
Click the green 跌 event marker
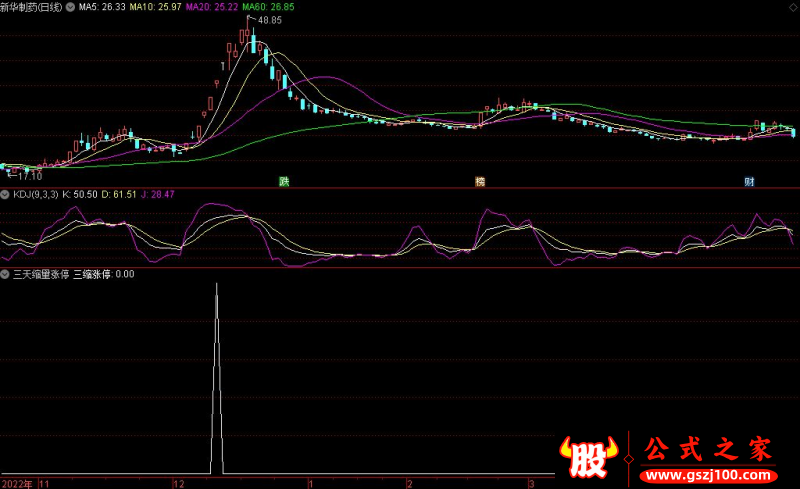tap(285, 181)
